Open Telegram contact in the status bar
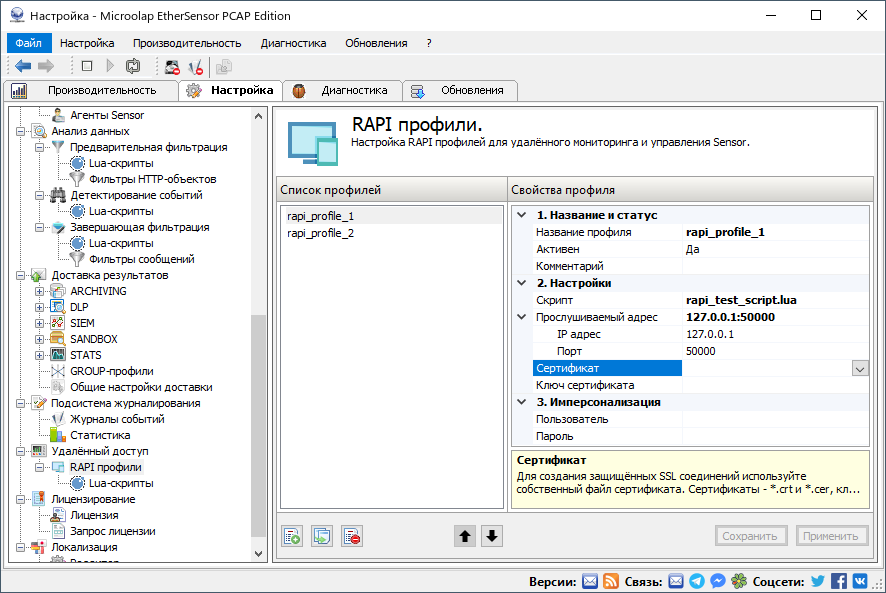Image resolution: width=886 pixels, height=593 pixels. click(x=697, y=581)
